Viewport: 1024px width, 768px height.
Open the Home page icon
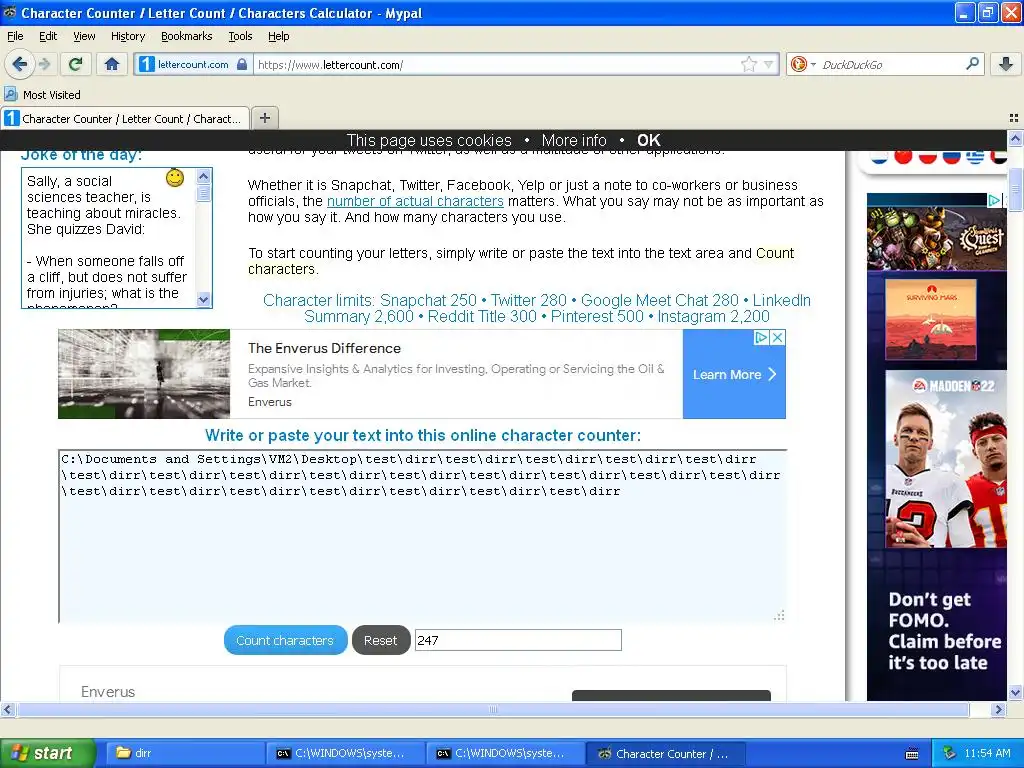tap(112, 64)
